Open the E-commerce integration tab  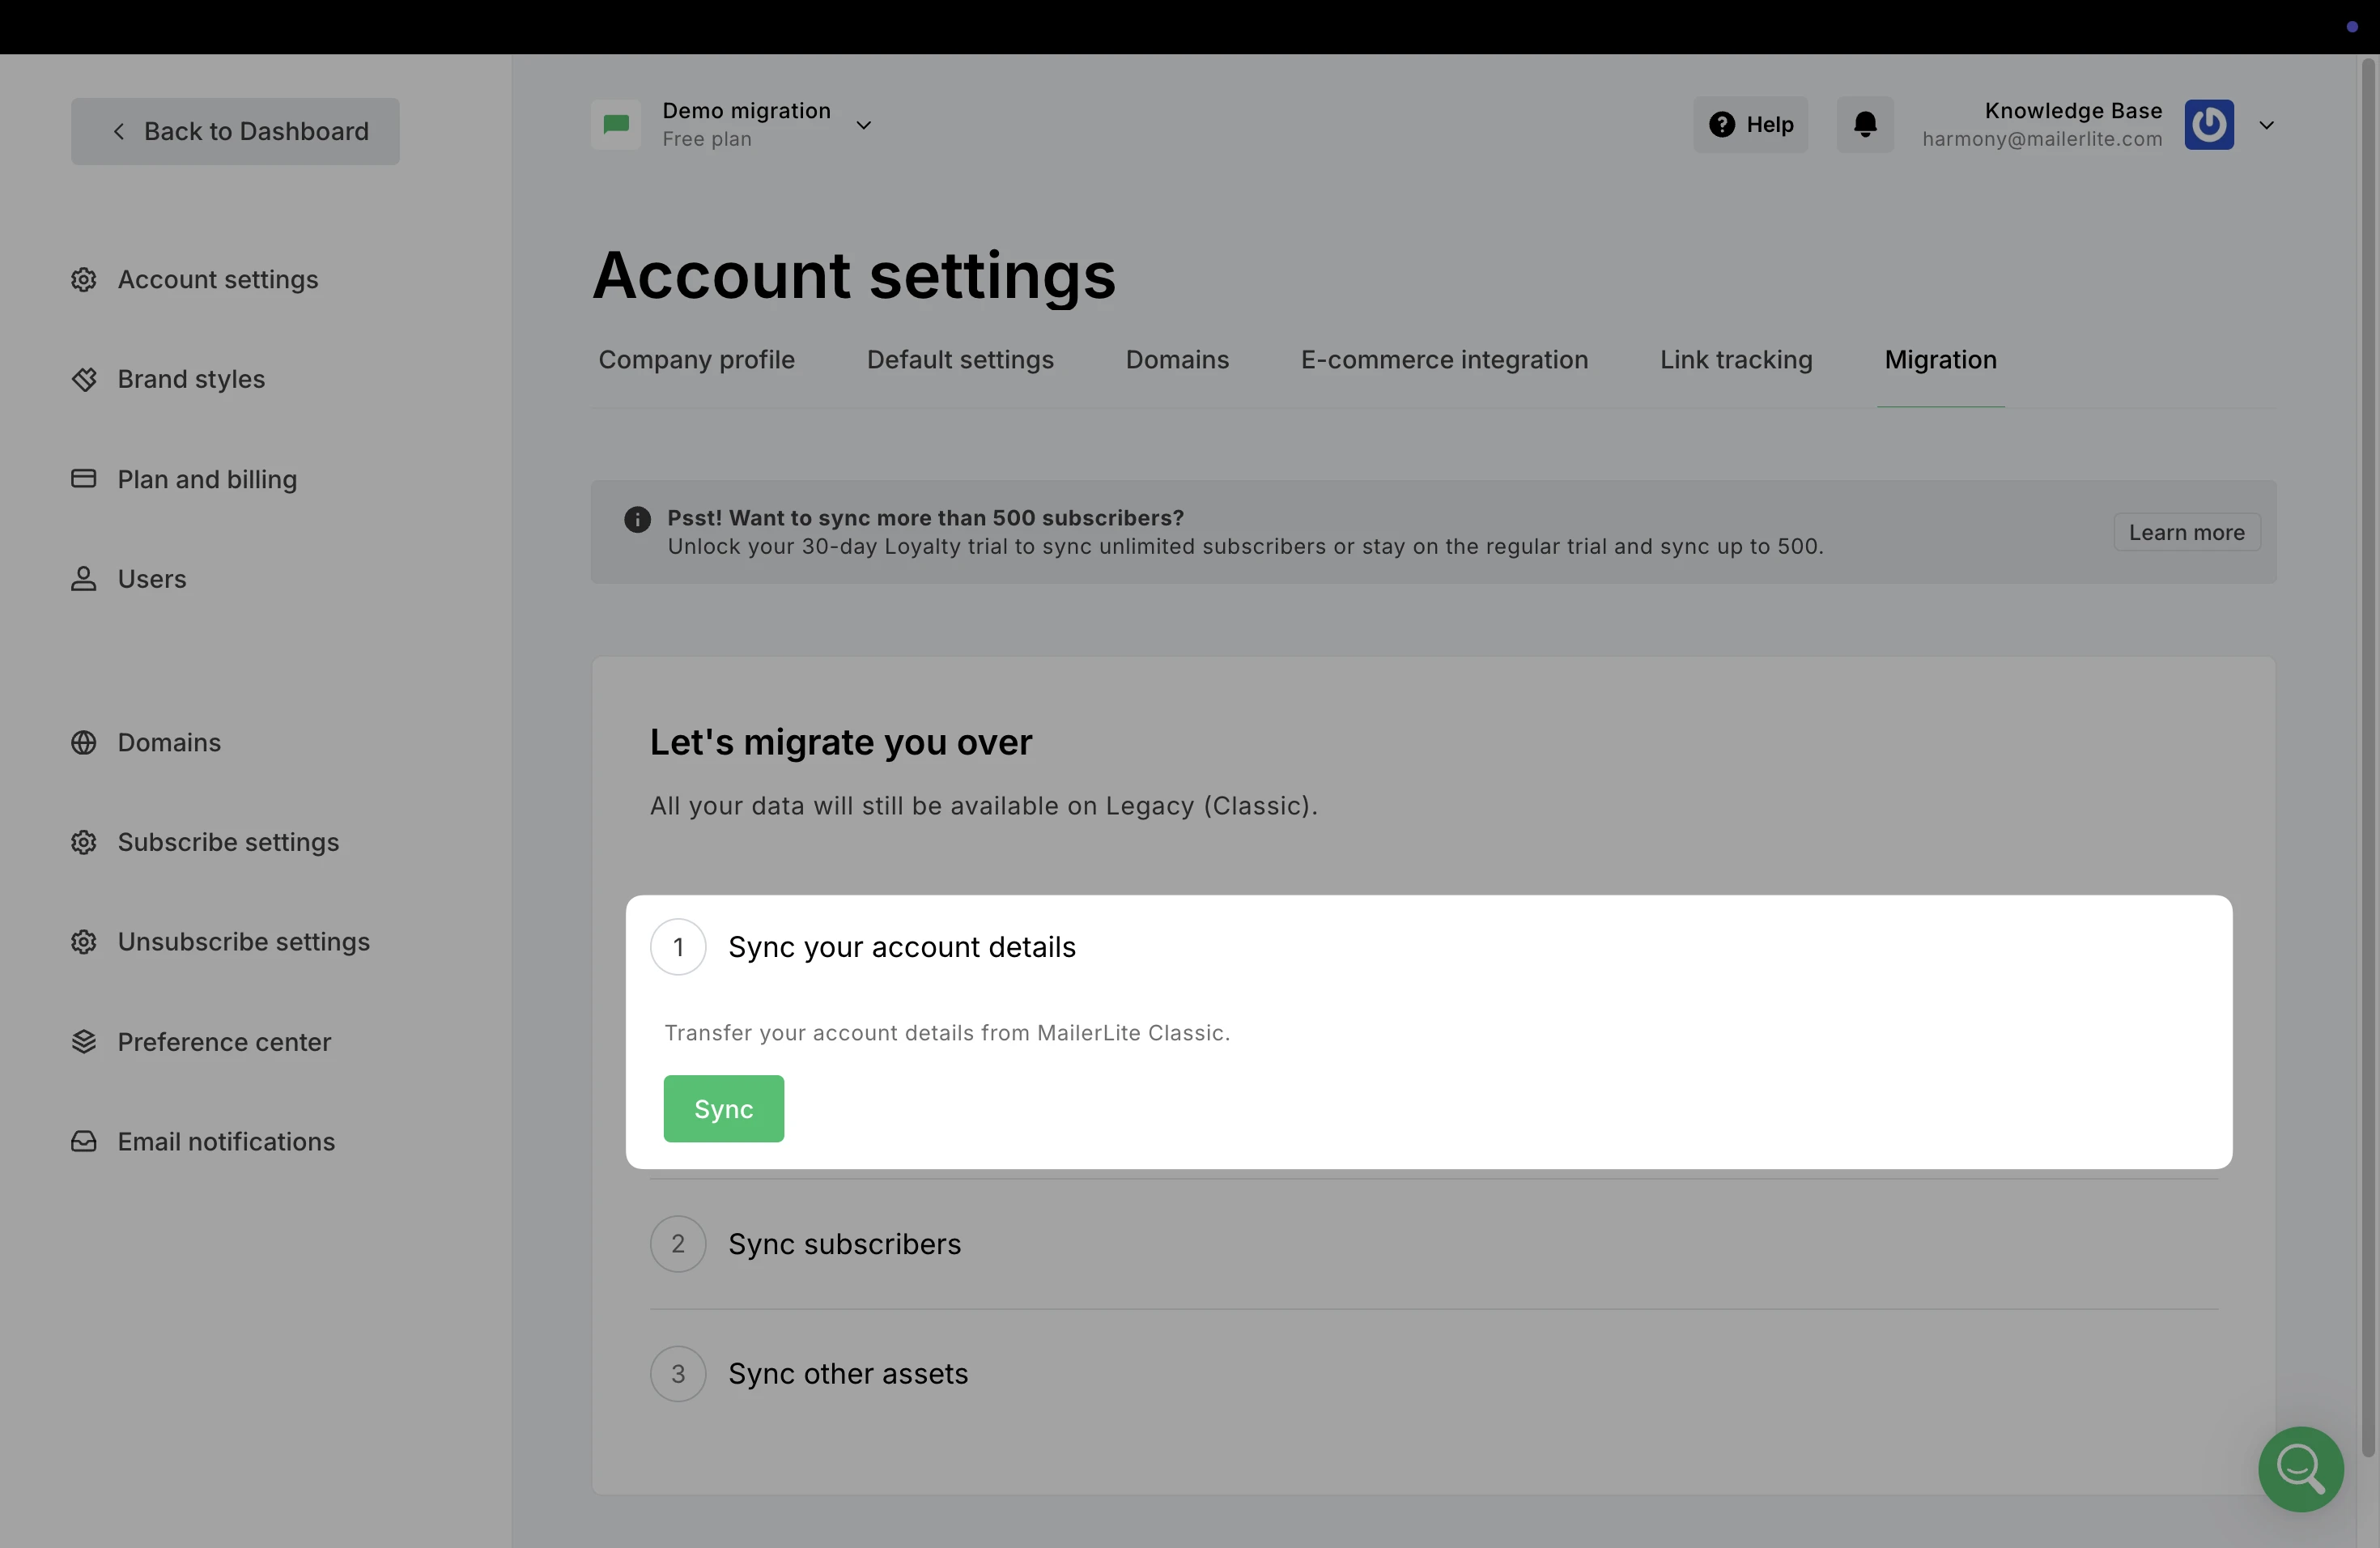(1444, 360)
